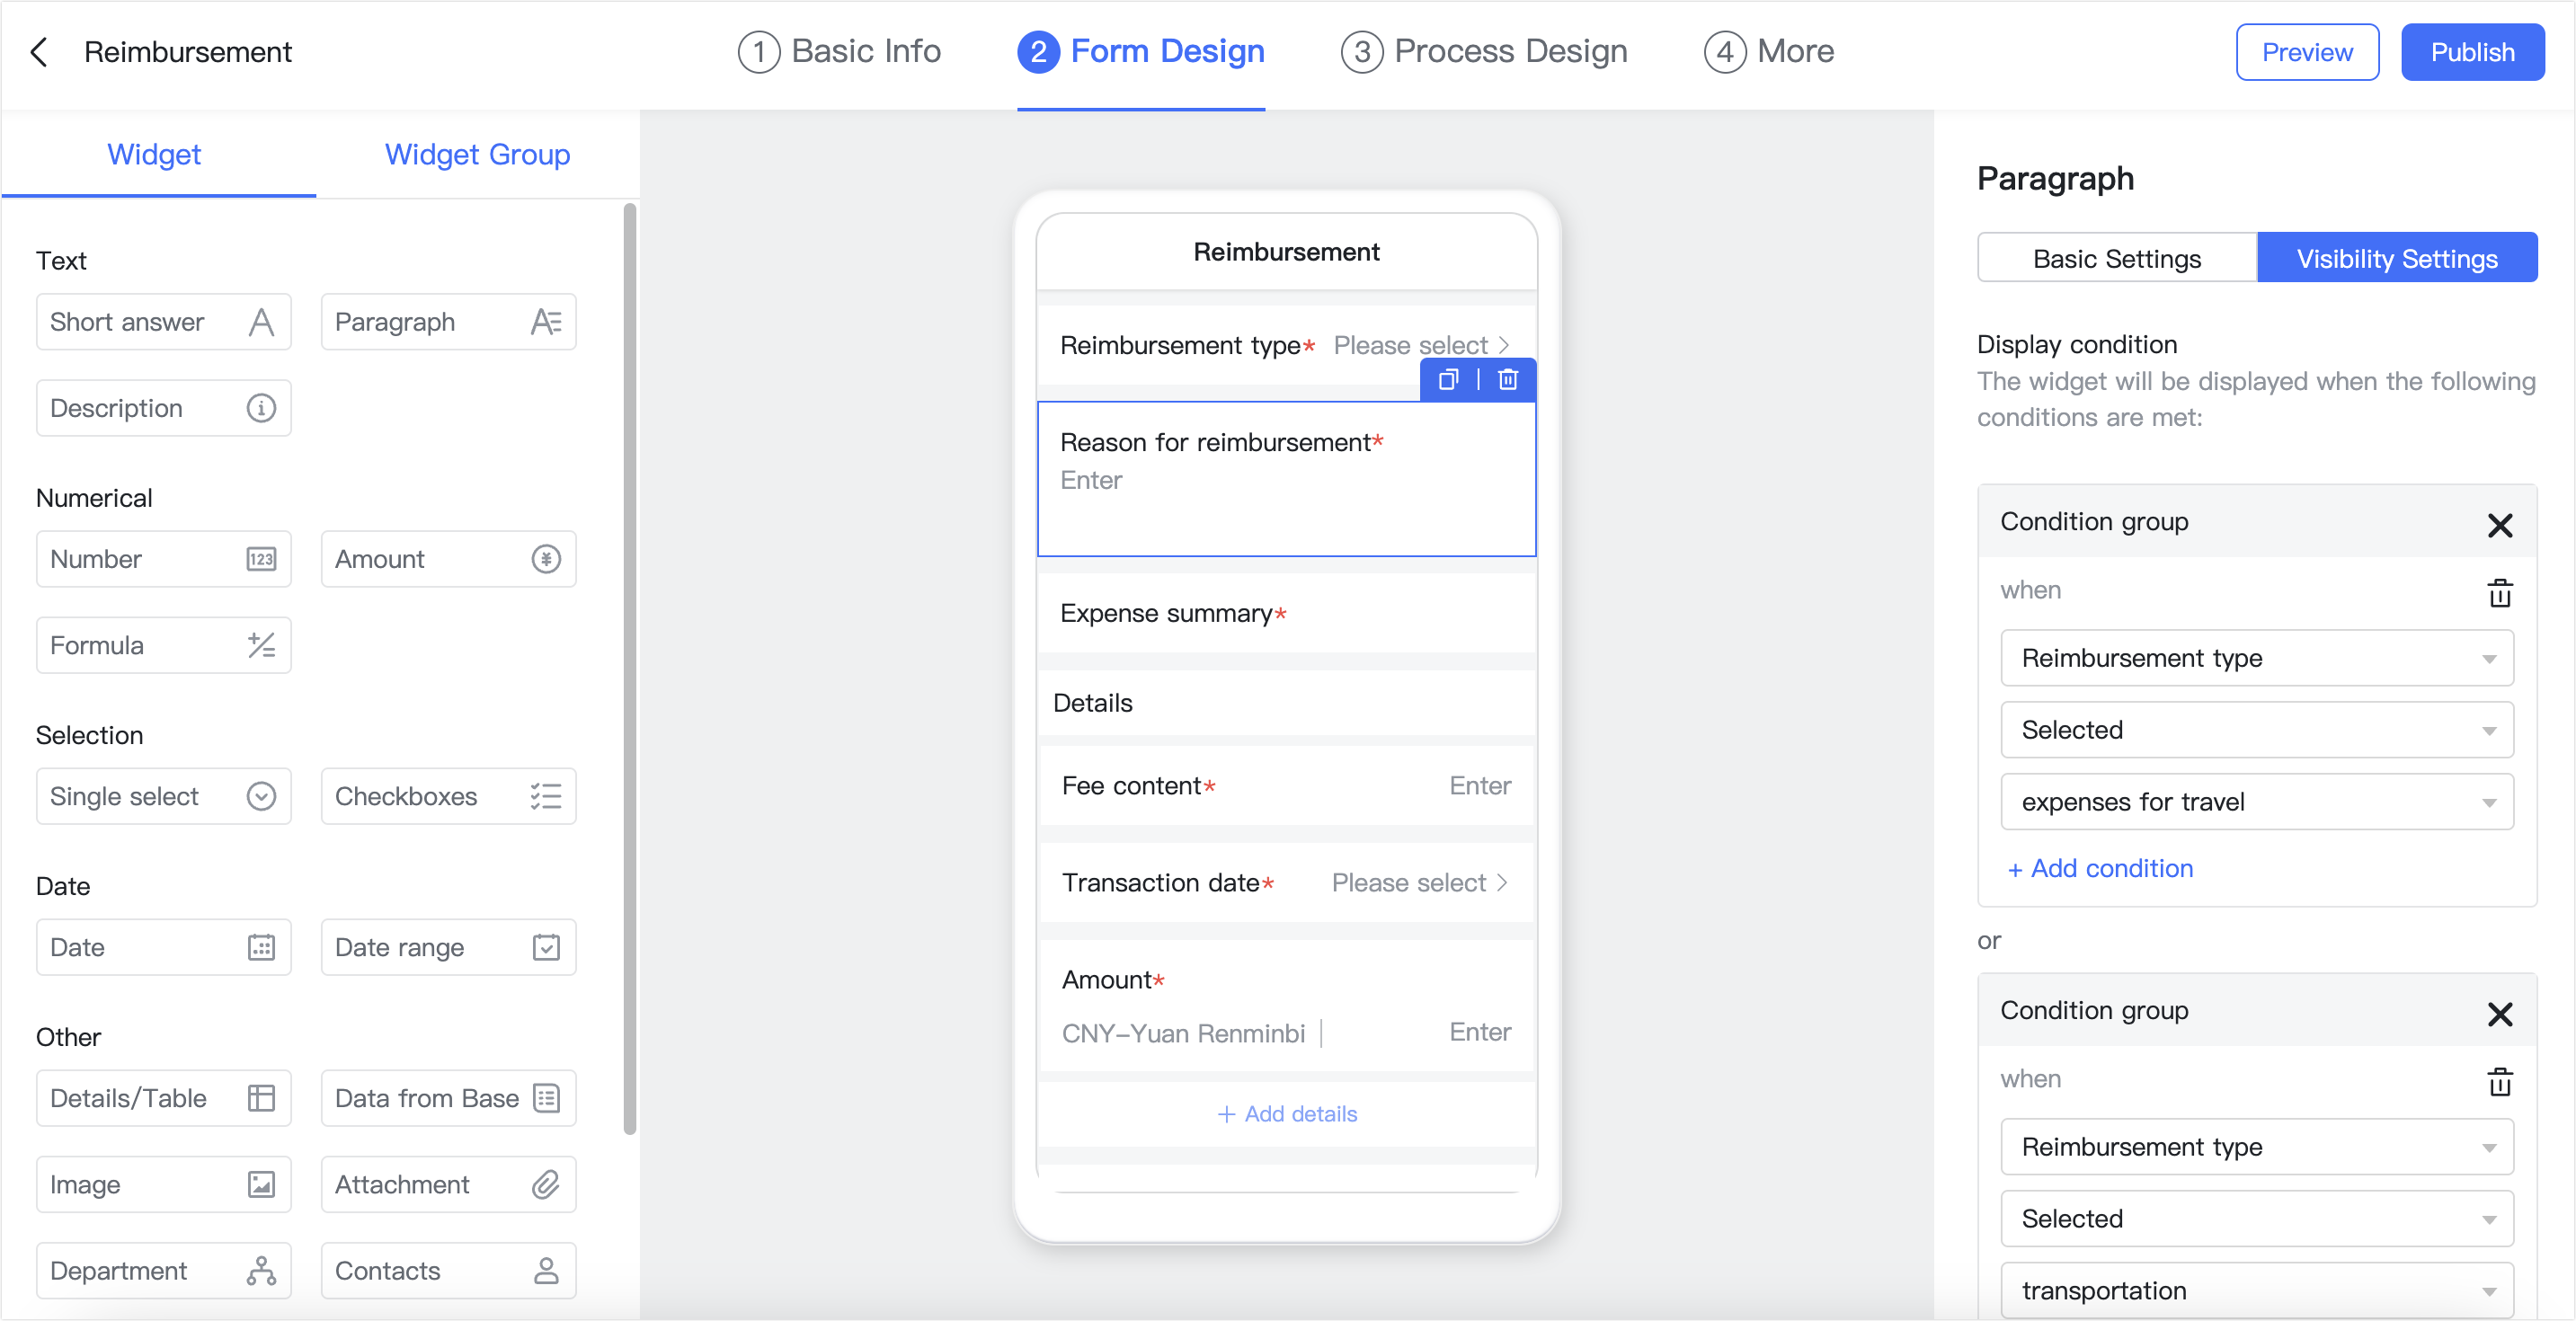Open Basic Settings for the Paragraph
2576x1321 pixels.
tap(2116, 257)
